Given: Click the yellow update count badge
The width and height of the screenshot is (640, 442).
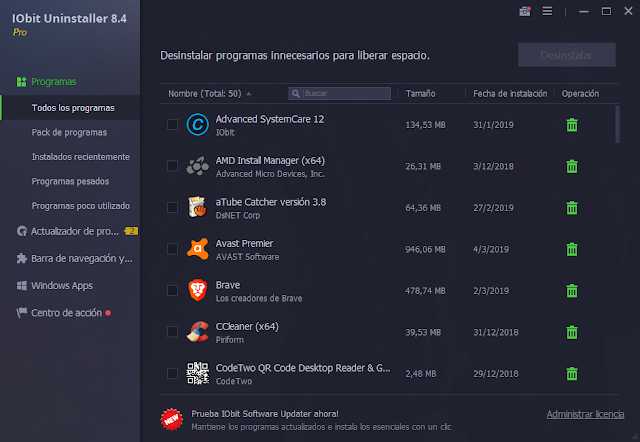Looking at the screenshot, I should [x=131, y=231].
